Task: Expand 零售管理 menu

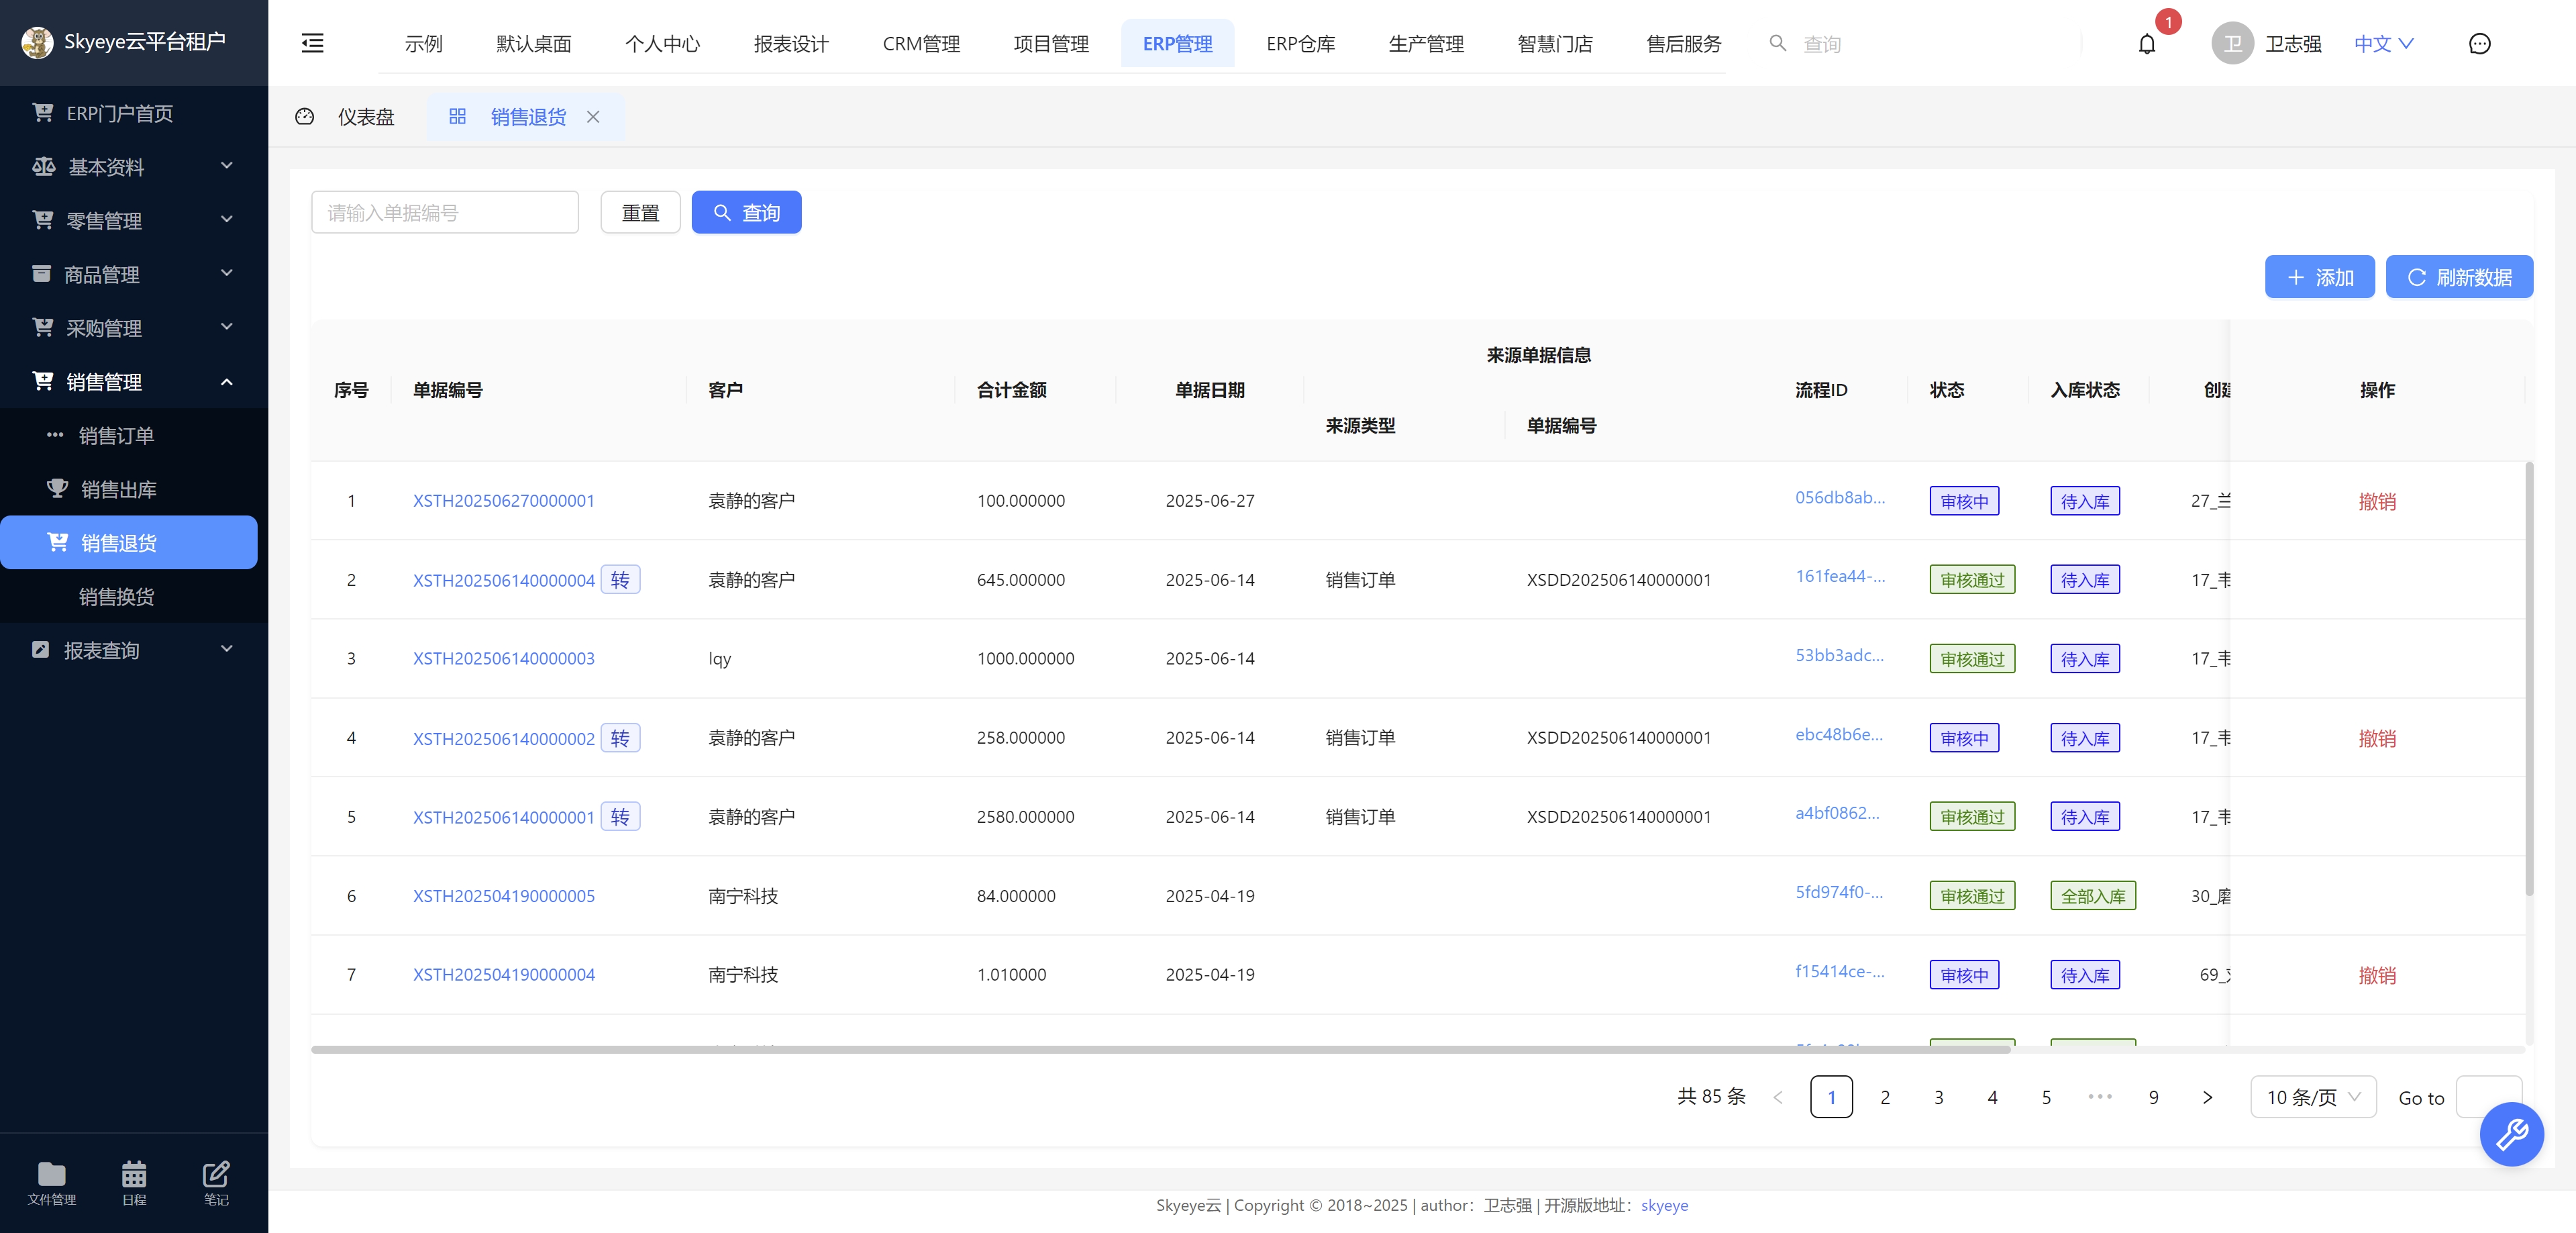Action: 134,220
